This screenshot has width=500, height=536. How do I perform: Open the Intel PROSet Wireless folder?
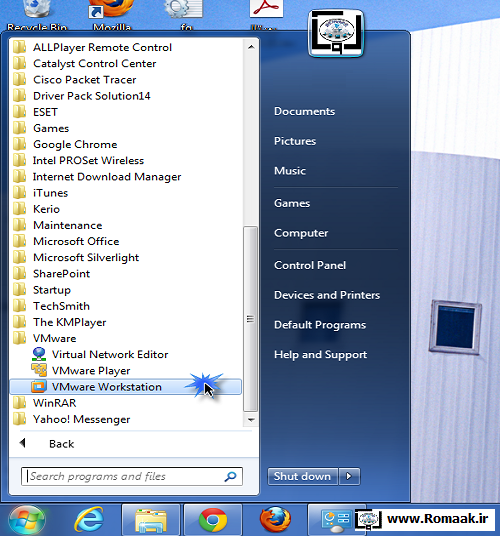click(88, 161)
